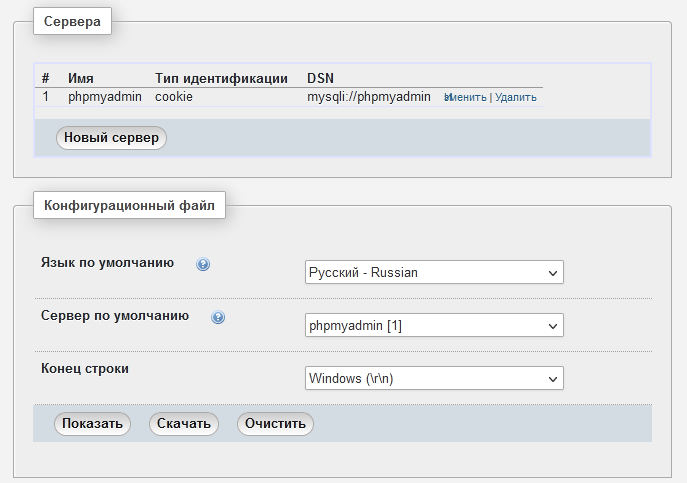This screenshot has width=687, height=483.
Task: Click the Очистить button
Action: pos(275,424)
